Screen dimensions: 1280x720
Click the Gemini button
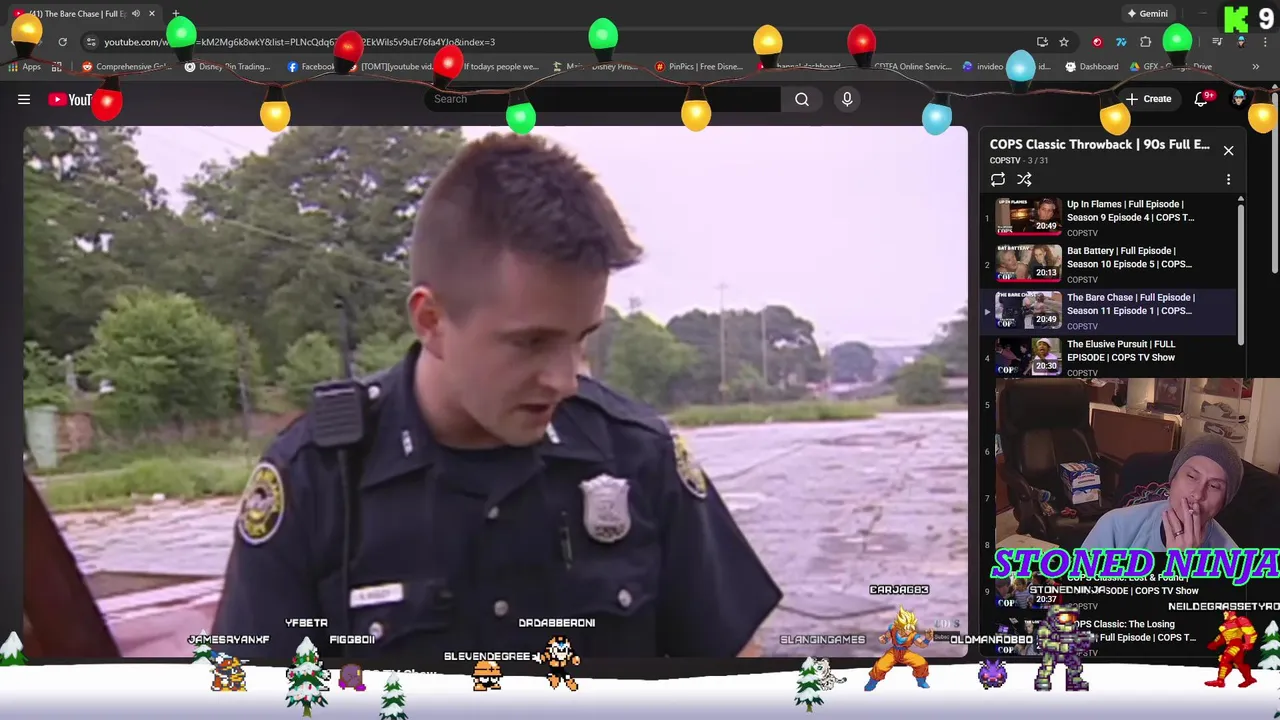(1147, 14)
